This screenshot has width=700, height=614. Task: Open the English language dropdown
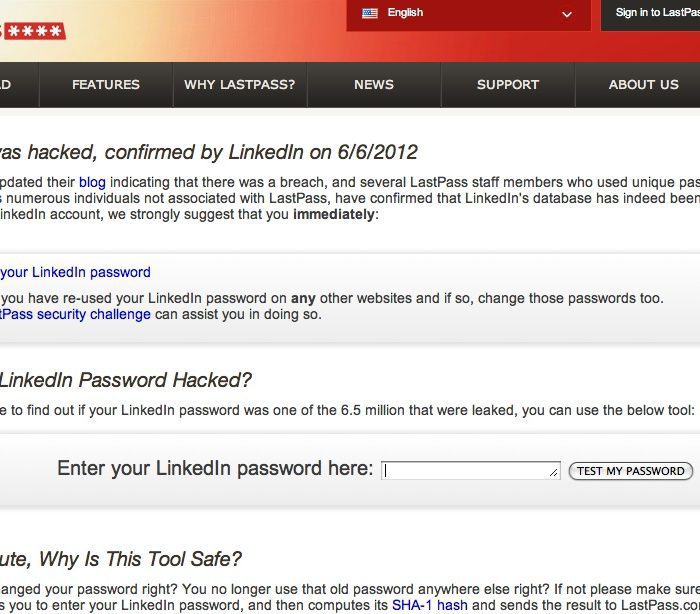468,14
